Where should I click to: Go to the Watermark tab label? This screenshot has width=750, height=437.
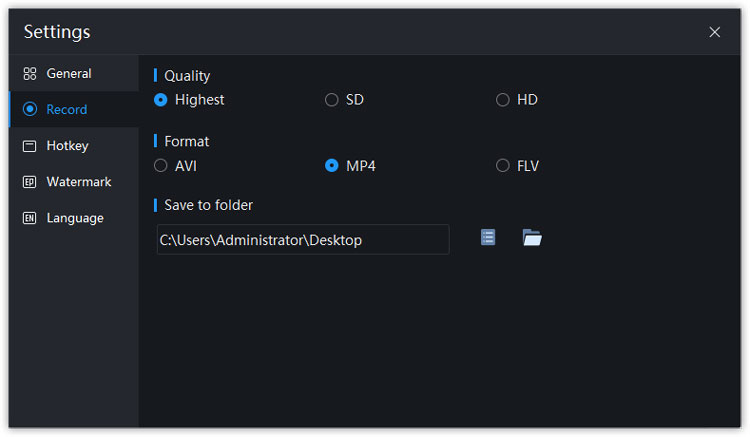79,182
